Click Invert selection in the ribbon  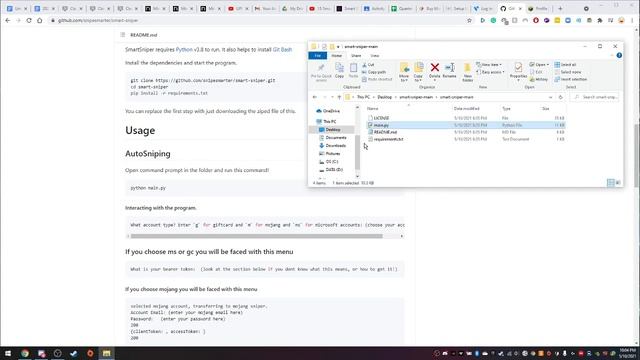[570, 79]
